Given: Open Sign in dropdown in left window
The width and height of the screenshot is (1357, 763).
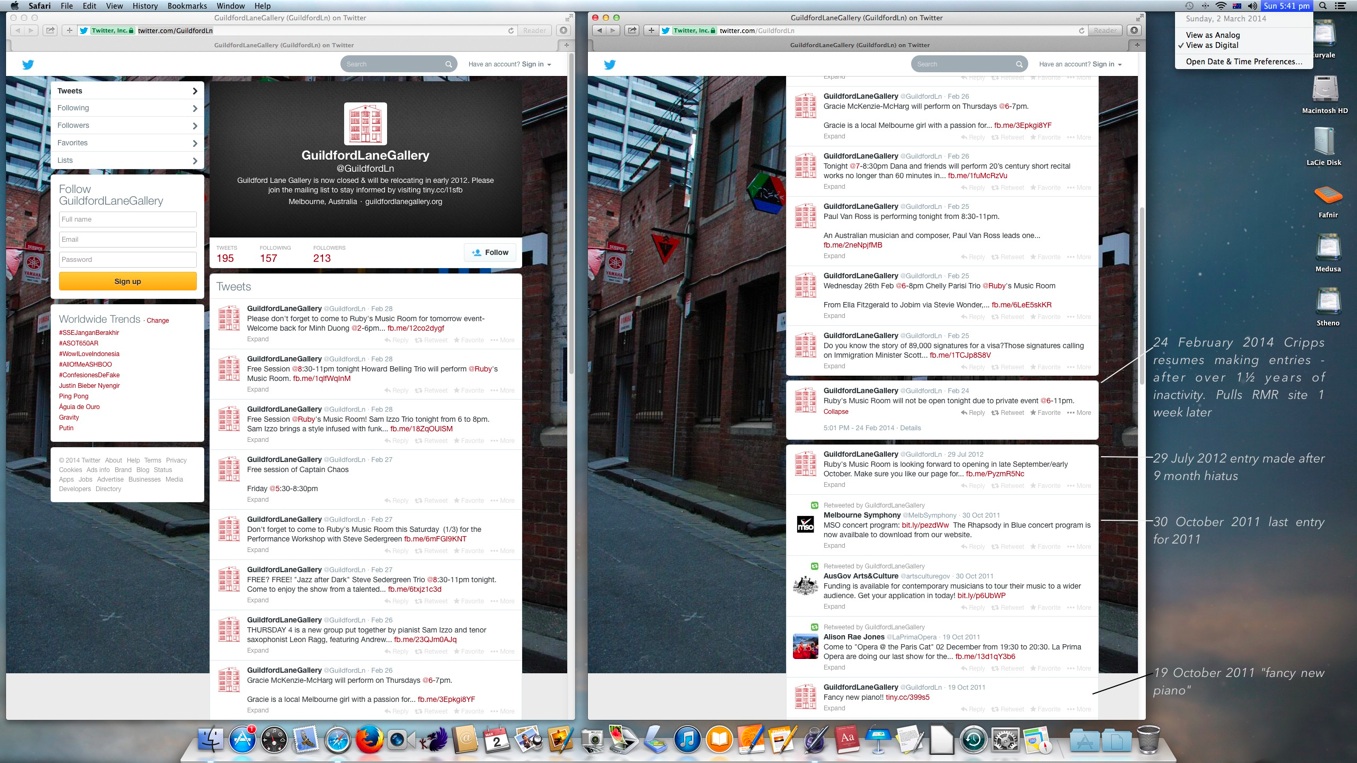Looking at the screenshot, I should (x=535, y=64).
